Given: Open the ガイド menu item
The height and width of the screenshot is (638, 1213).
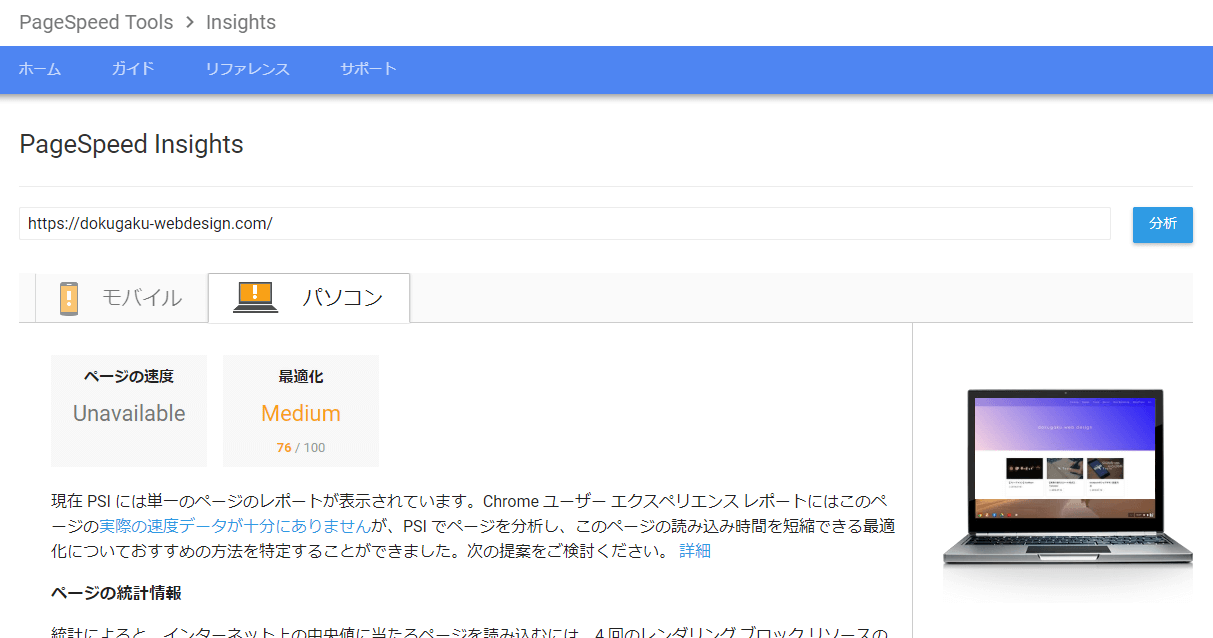Looking at the screenshot, I should (133, 69).
